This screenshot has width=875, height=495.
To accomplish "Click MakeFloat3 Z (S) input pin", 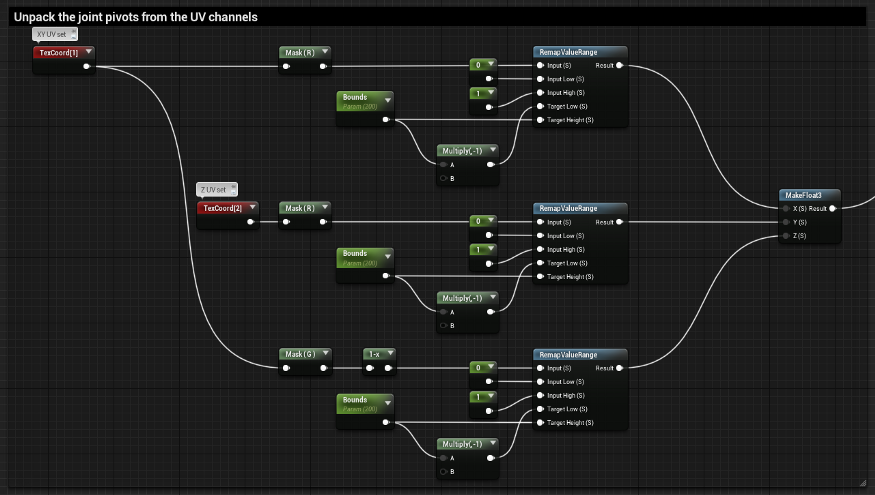I will 786,236.
